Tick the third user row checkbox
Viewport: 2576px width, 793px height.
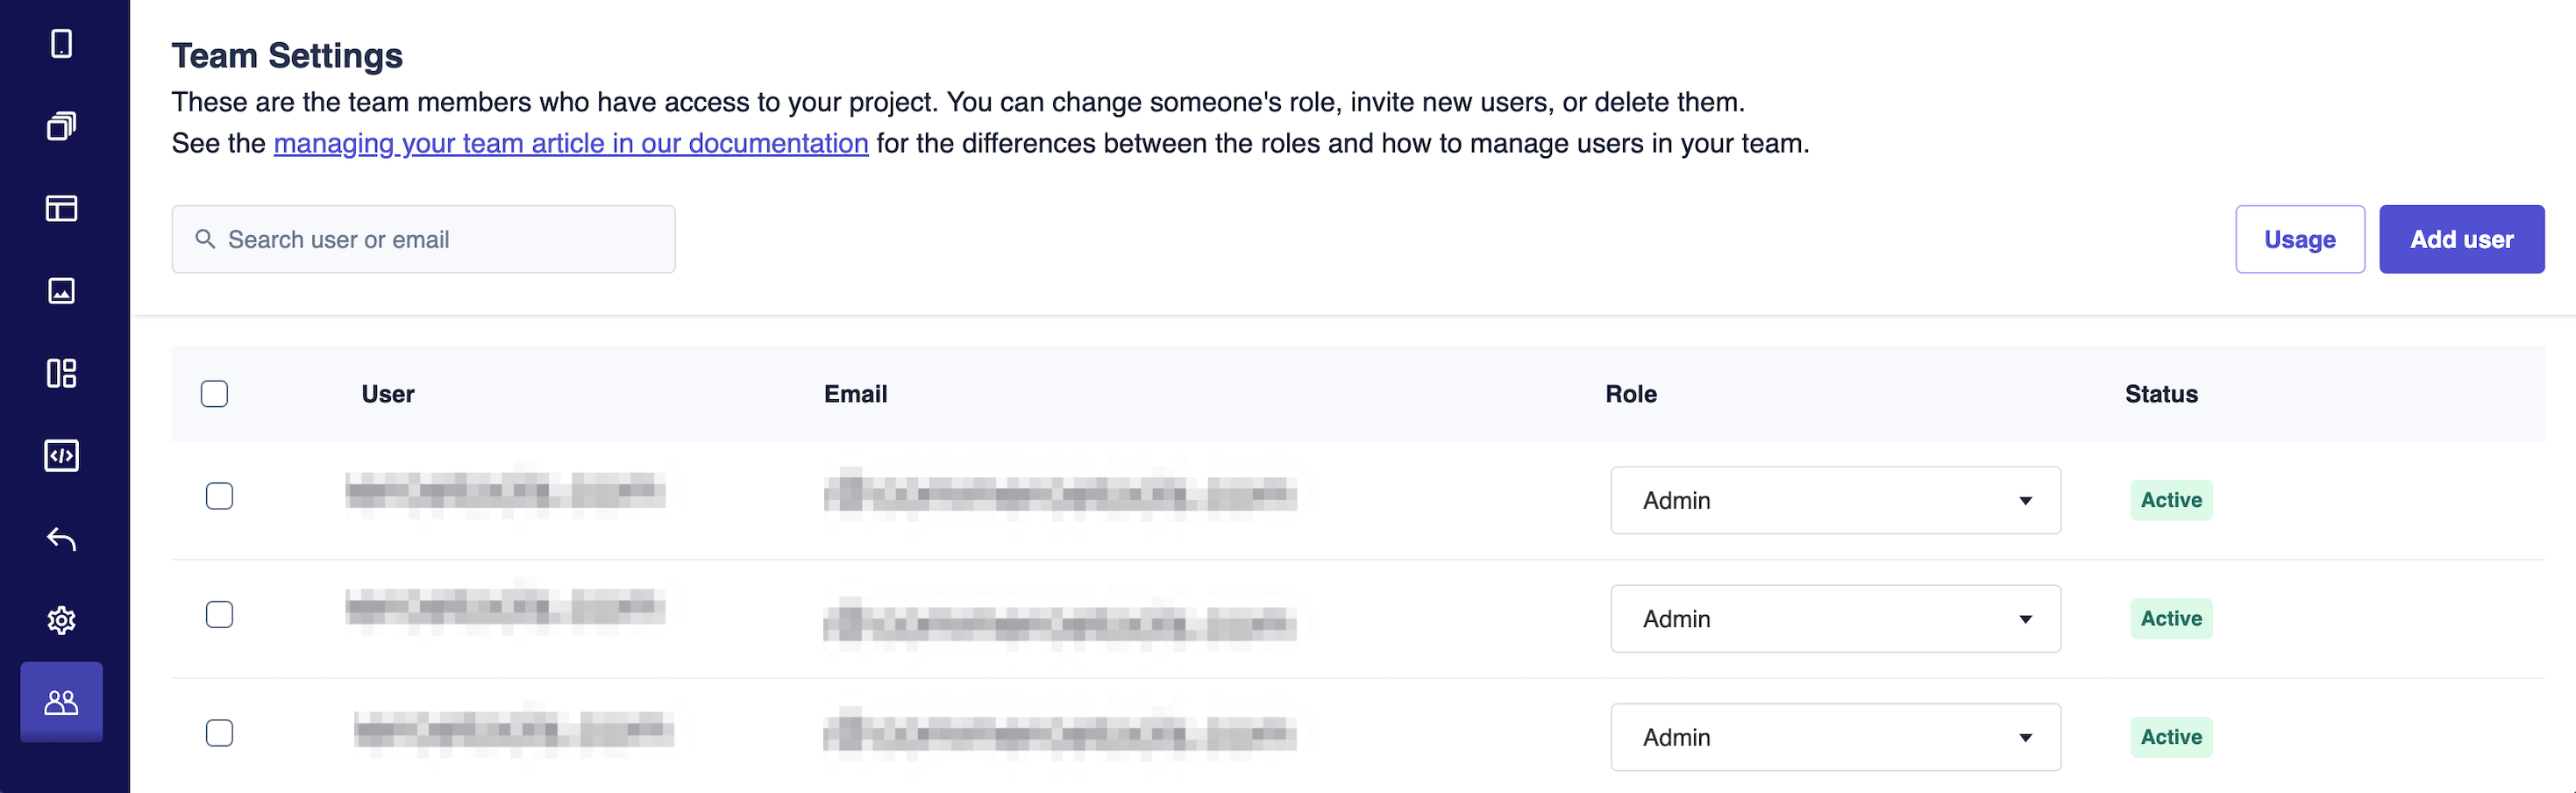pos(219,733)
